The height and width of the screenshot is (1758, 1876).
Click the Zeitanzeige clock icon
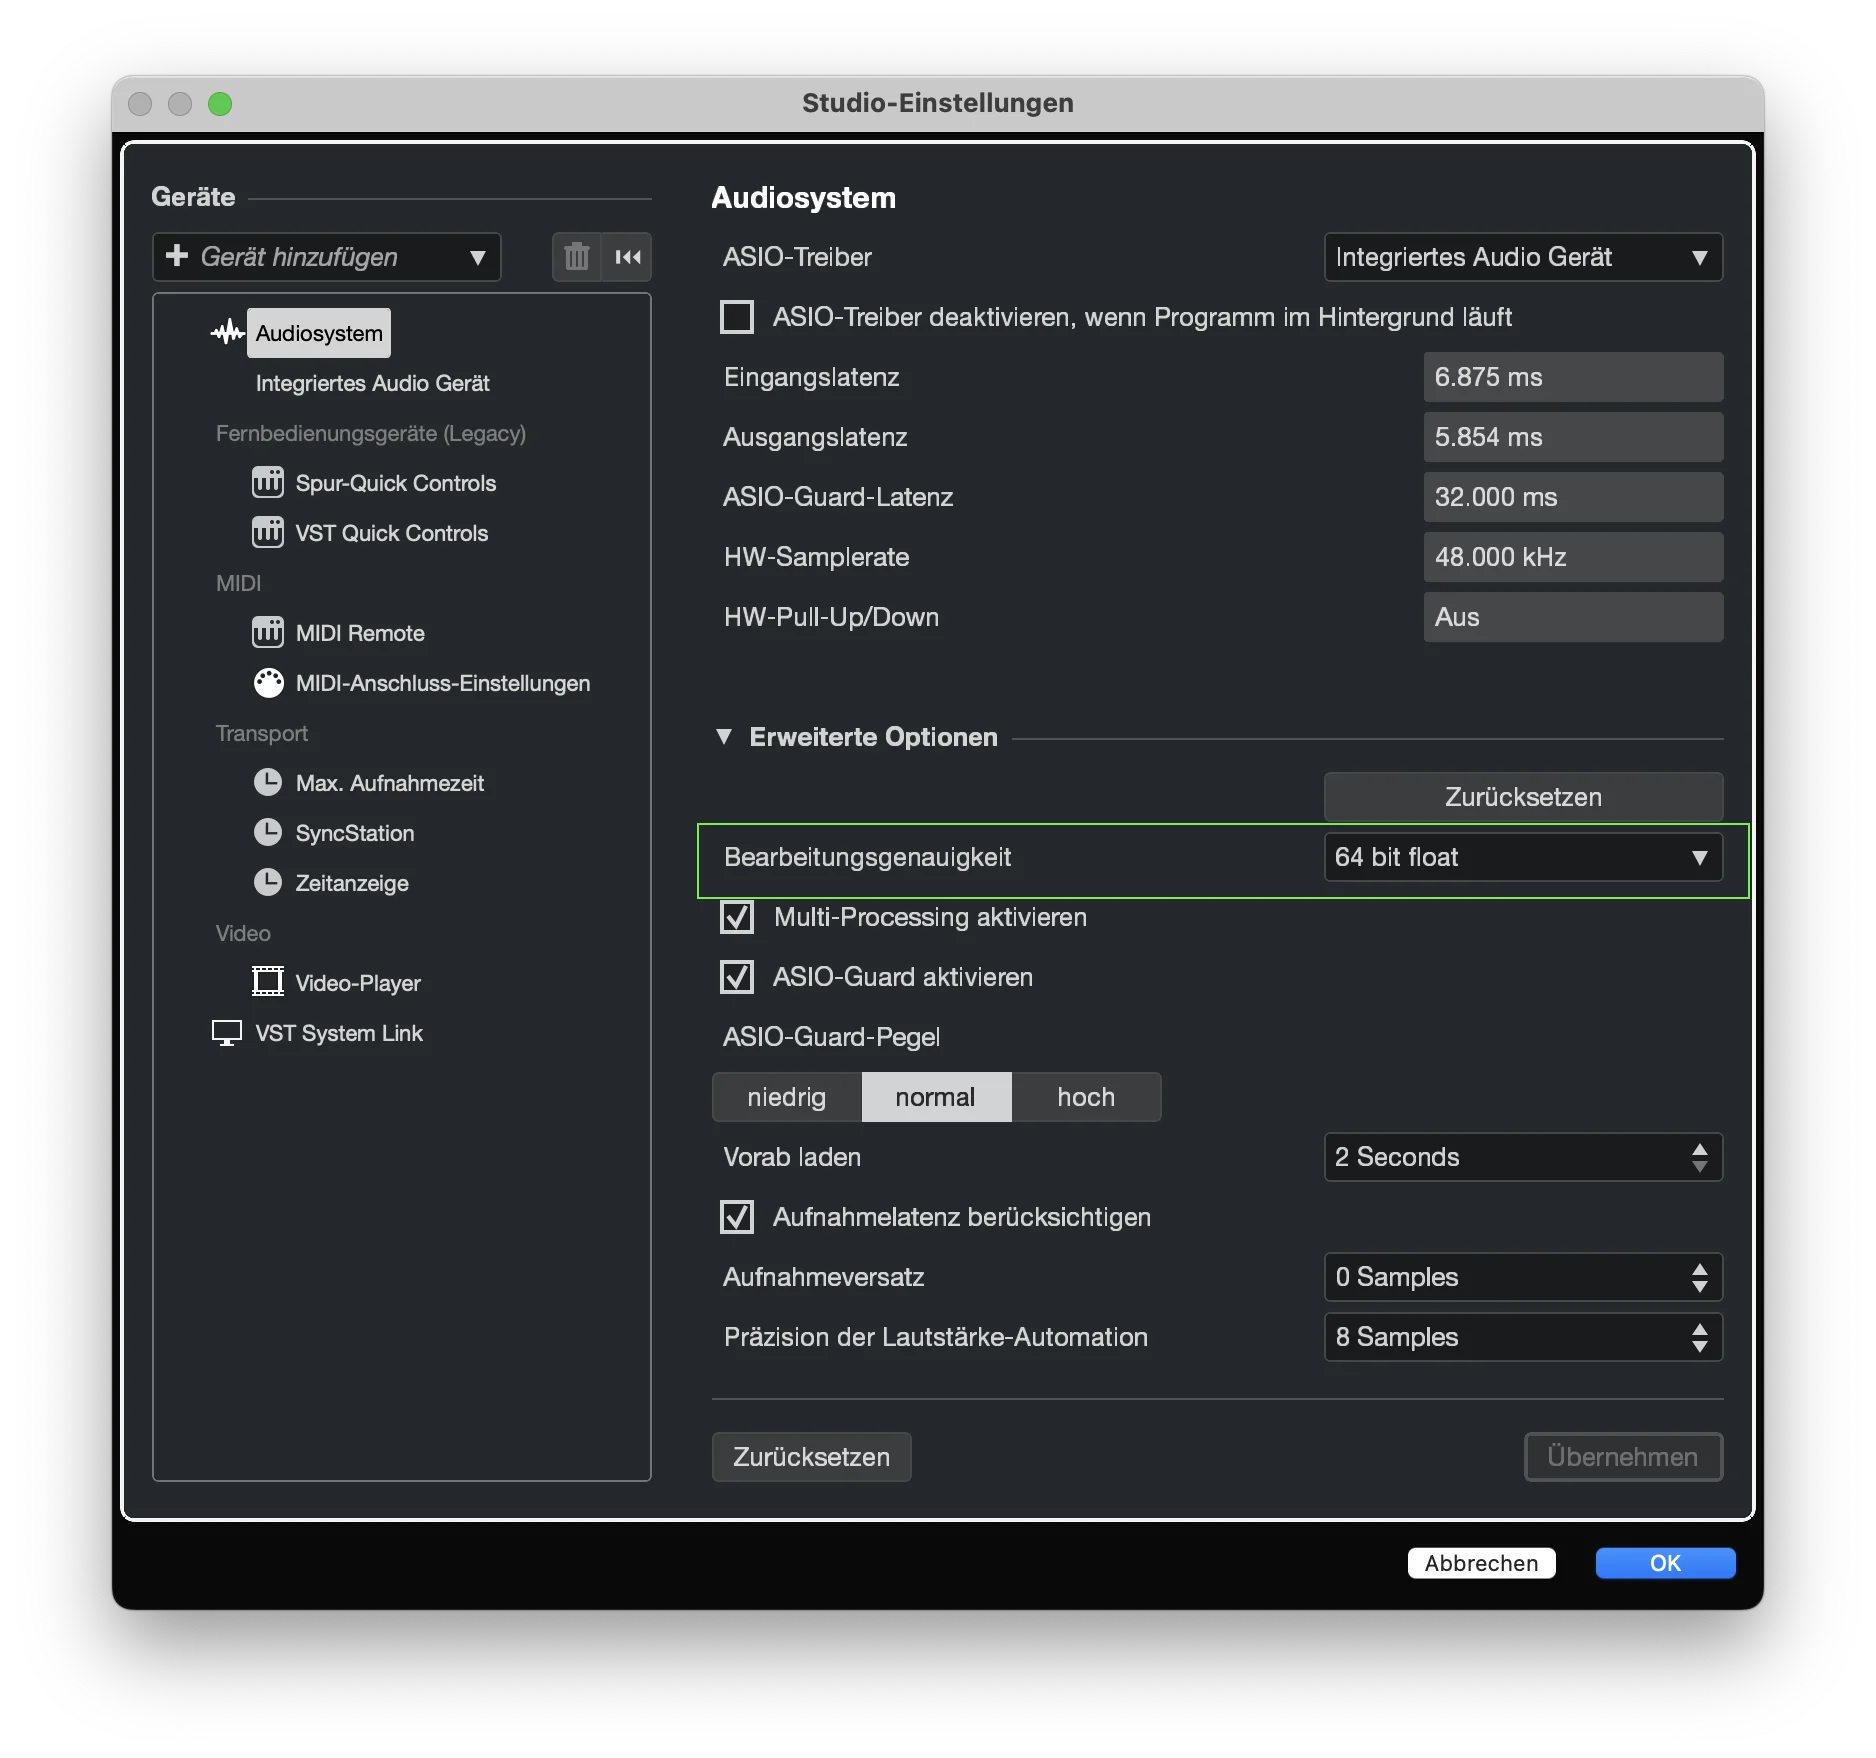[268, 882]
